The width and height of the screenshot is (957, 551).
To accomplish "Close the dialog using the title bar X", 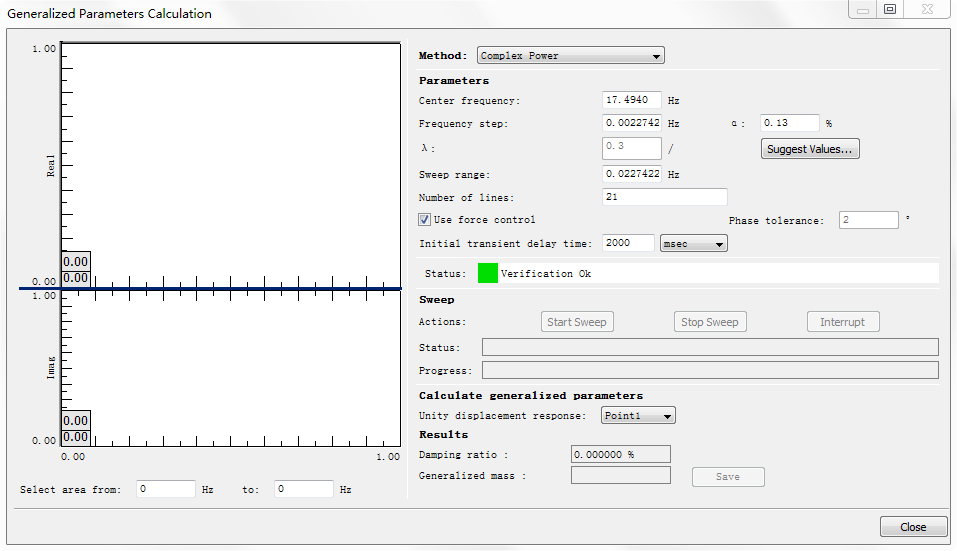I will [926, 9].
